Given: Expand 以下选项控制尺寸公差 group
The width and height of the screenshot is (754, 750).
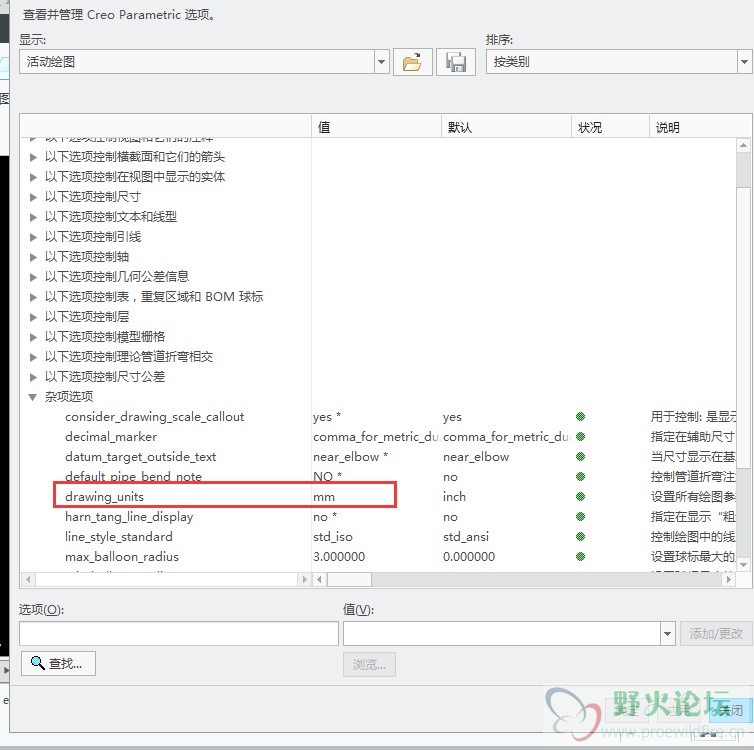Looking at the screenshot, I should tap(33, 377).
